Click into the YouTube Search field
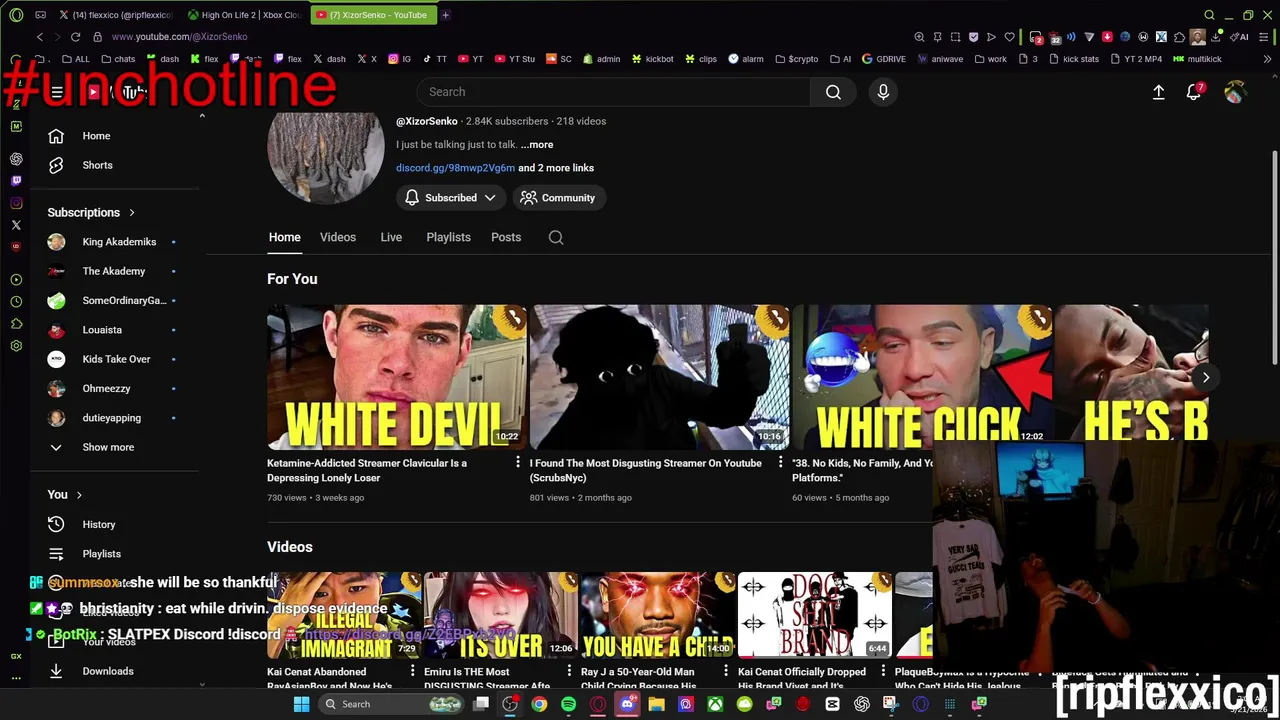The image size is (1280, 720). (614, 92)
